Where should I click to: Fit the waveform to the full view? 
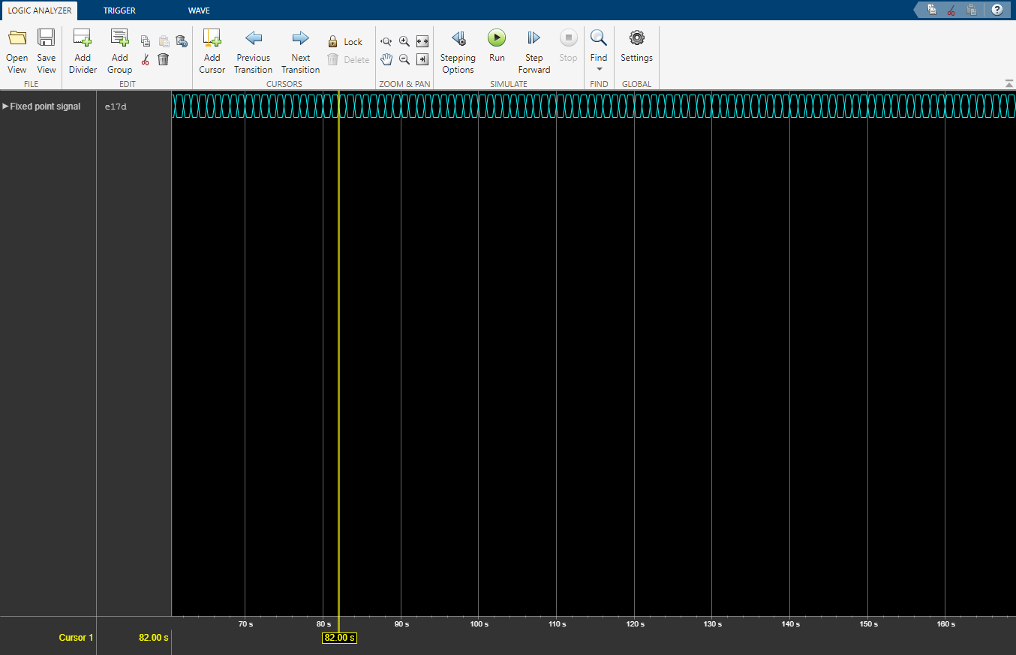tap(422, 41)
